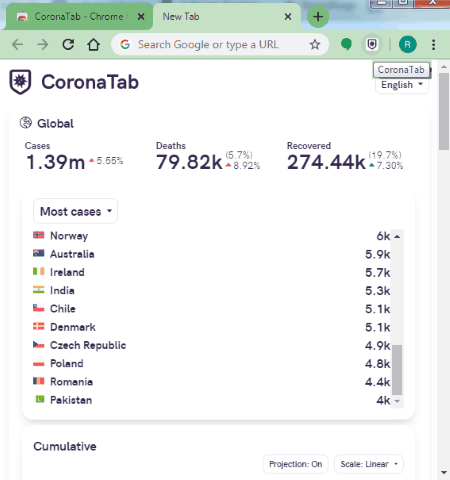Open the English language dropdown
The width and height of the screenshot is (450, 480).
click(402, 85)
